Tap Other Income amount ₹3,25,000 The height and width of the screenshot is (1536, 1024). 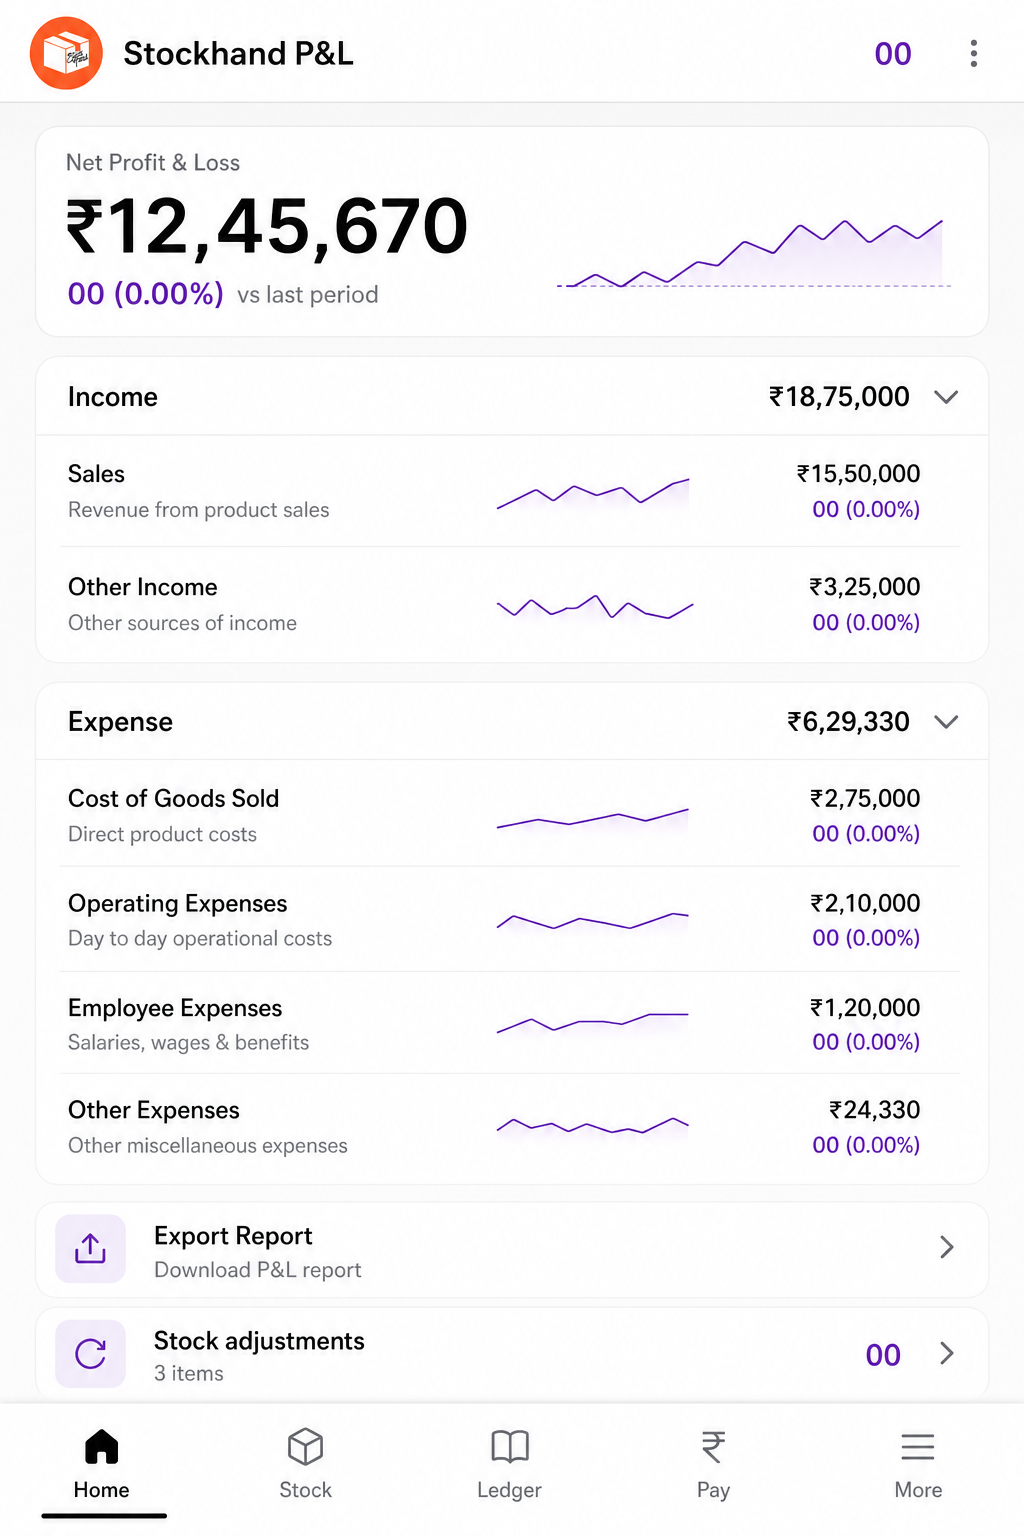864,587
